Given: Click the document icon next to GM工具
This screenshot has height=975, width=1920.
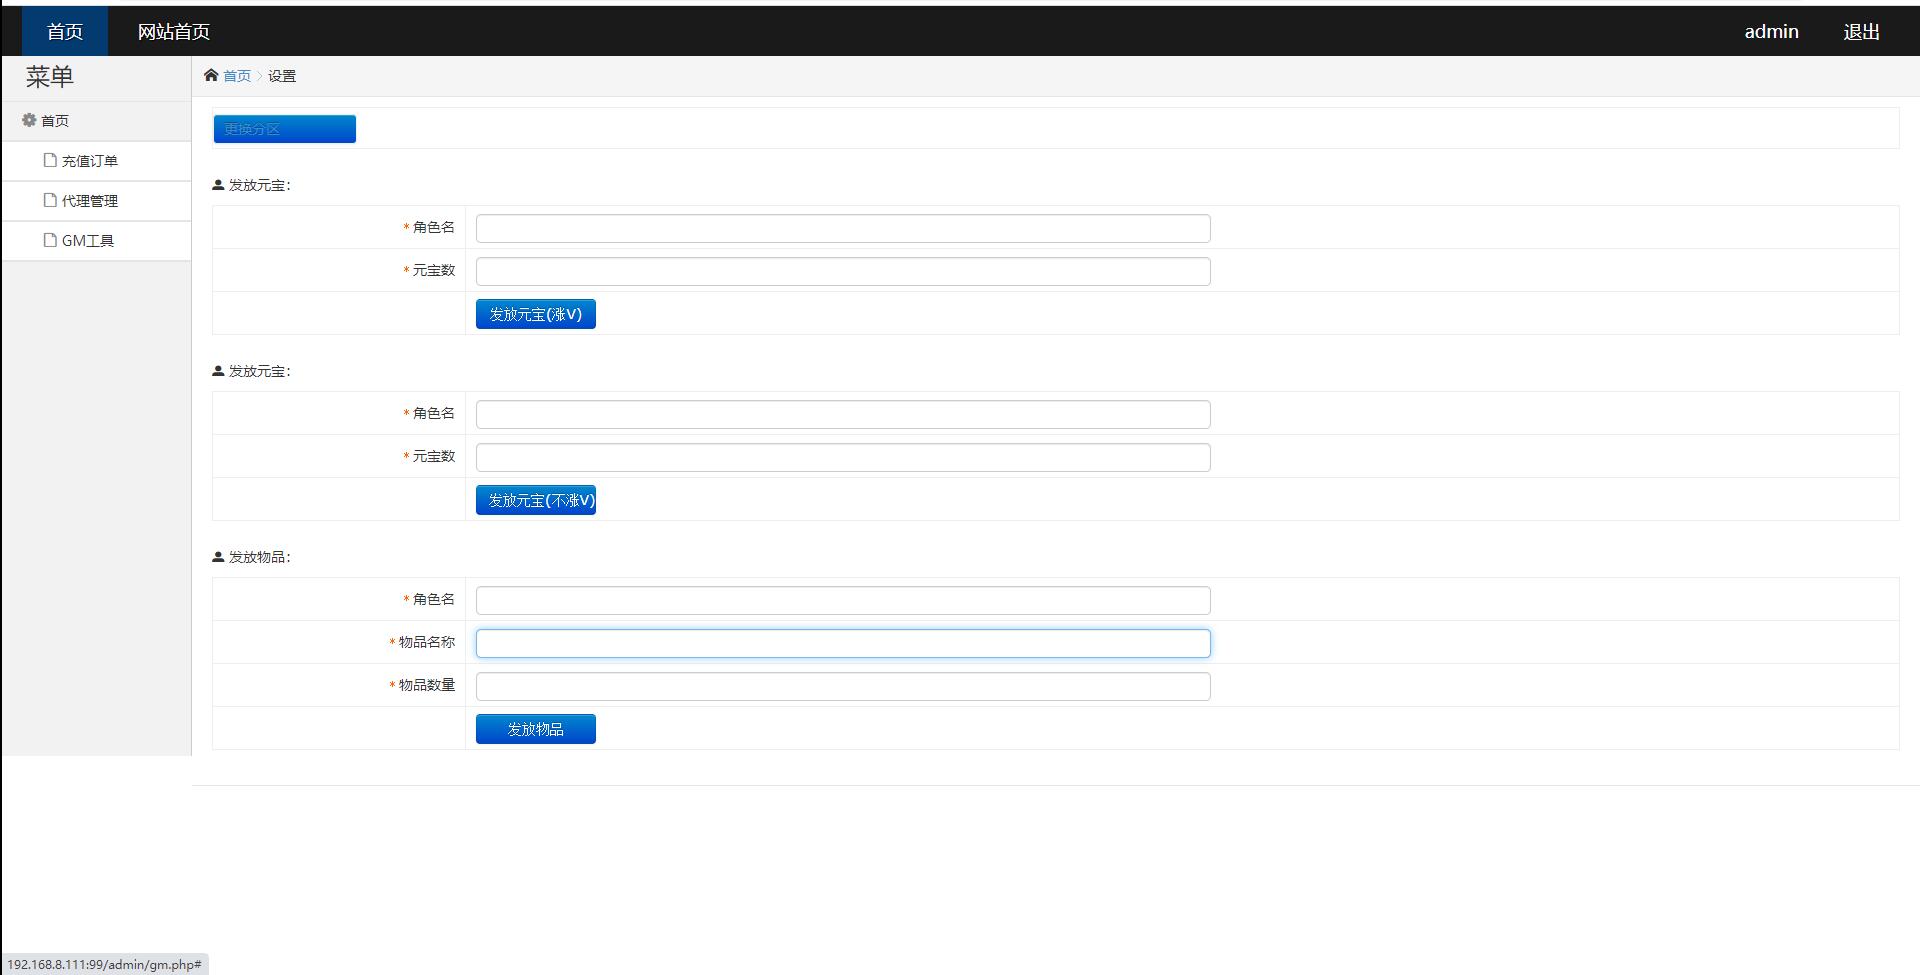Looking at the screenshot, I should (x=50, y=240).
